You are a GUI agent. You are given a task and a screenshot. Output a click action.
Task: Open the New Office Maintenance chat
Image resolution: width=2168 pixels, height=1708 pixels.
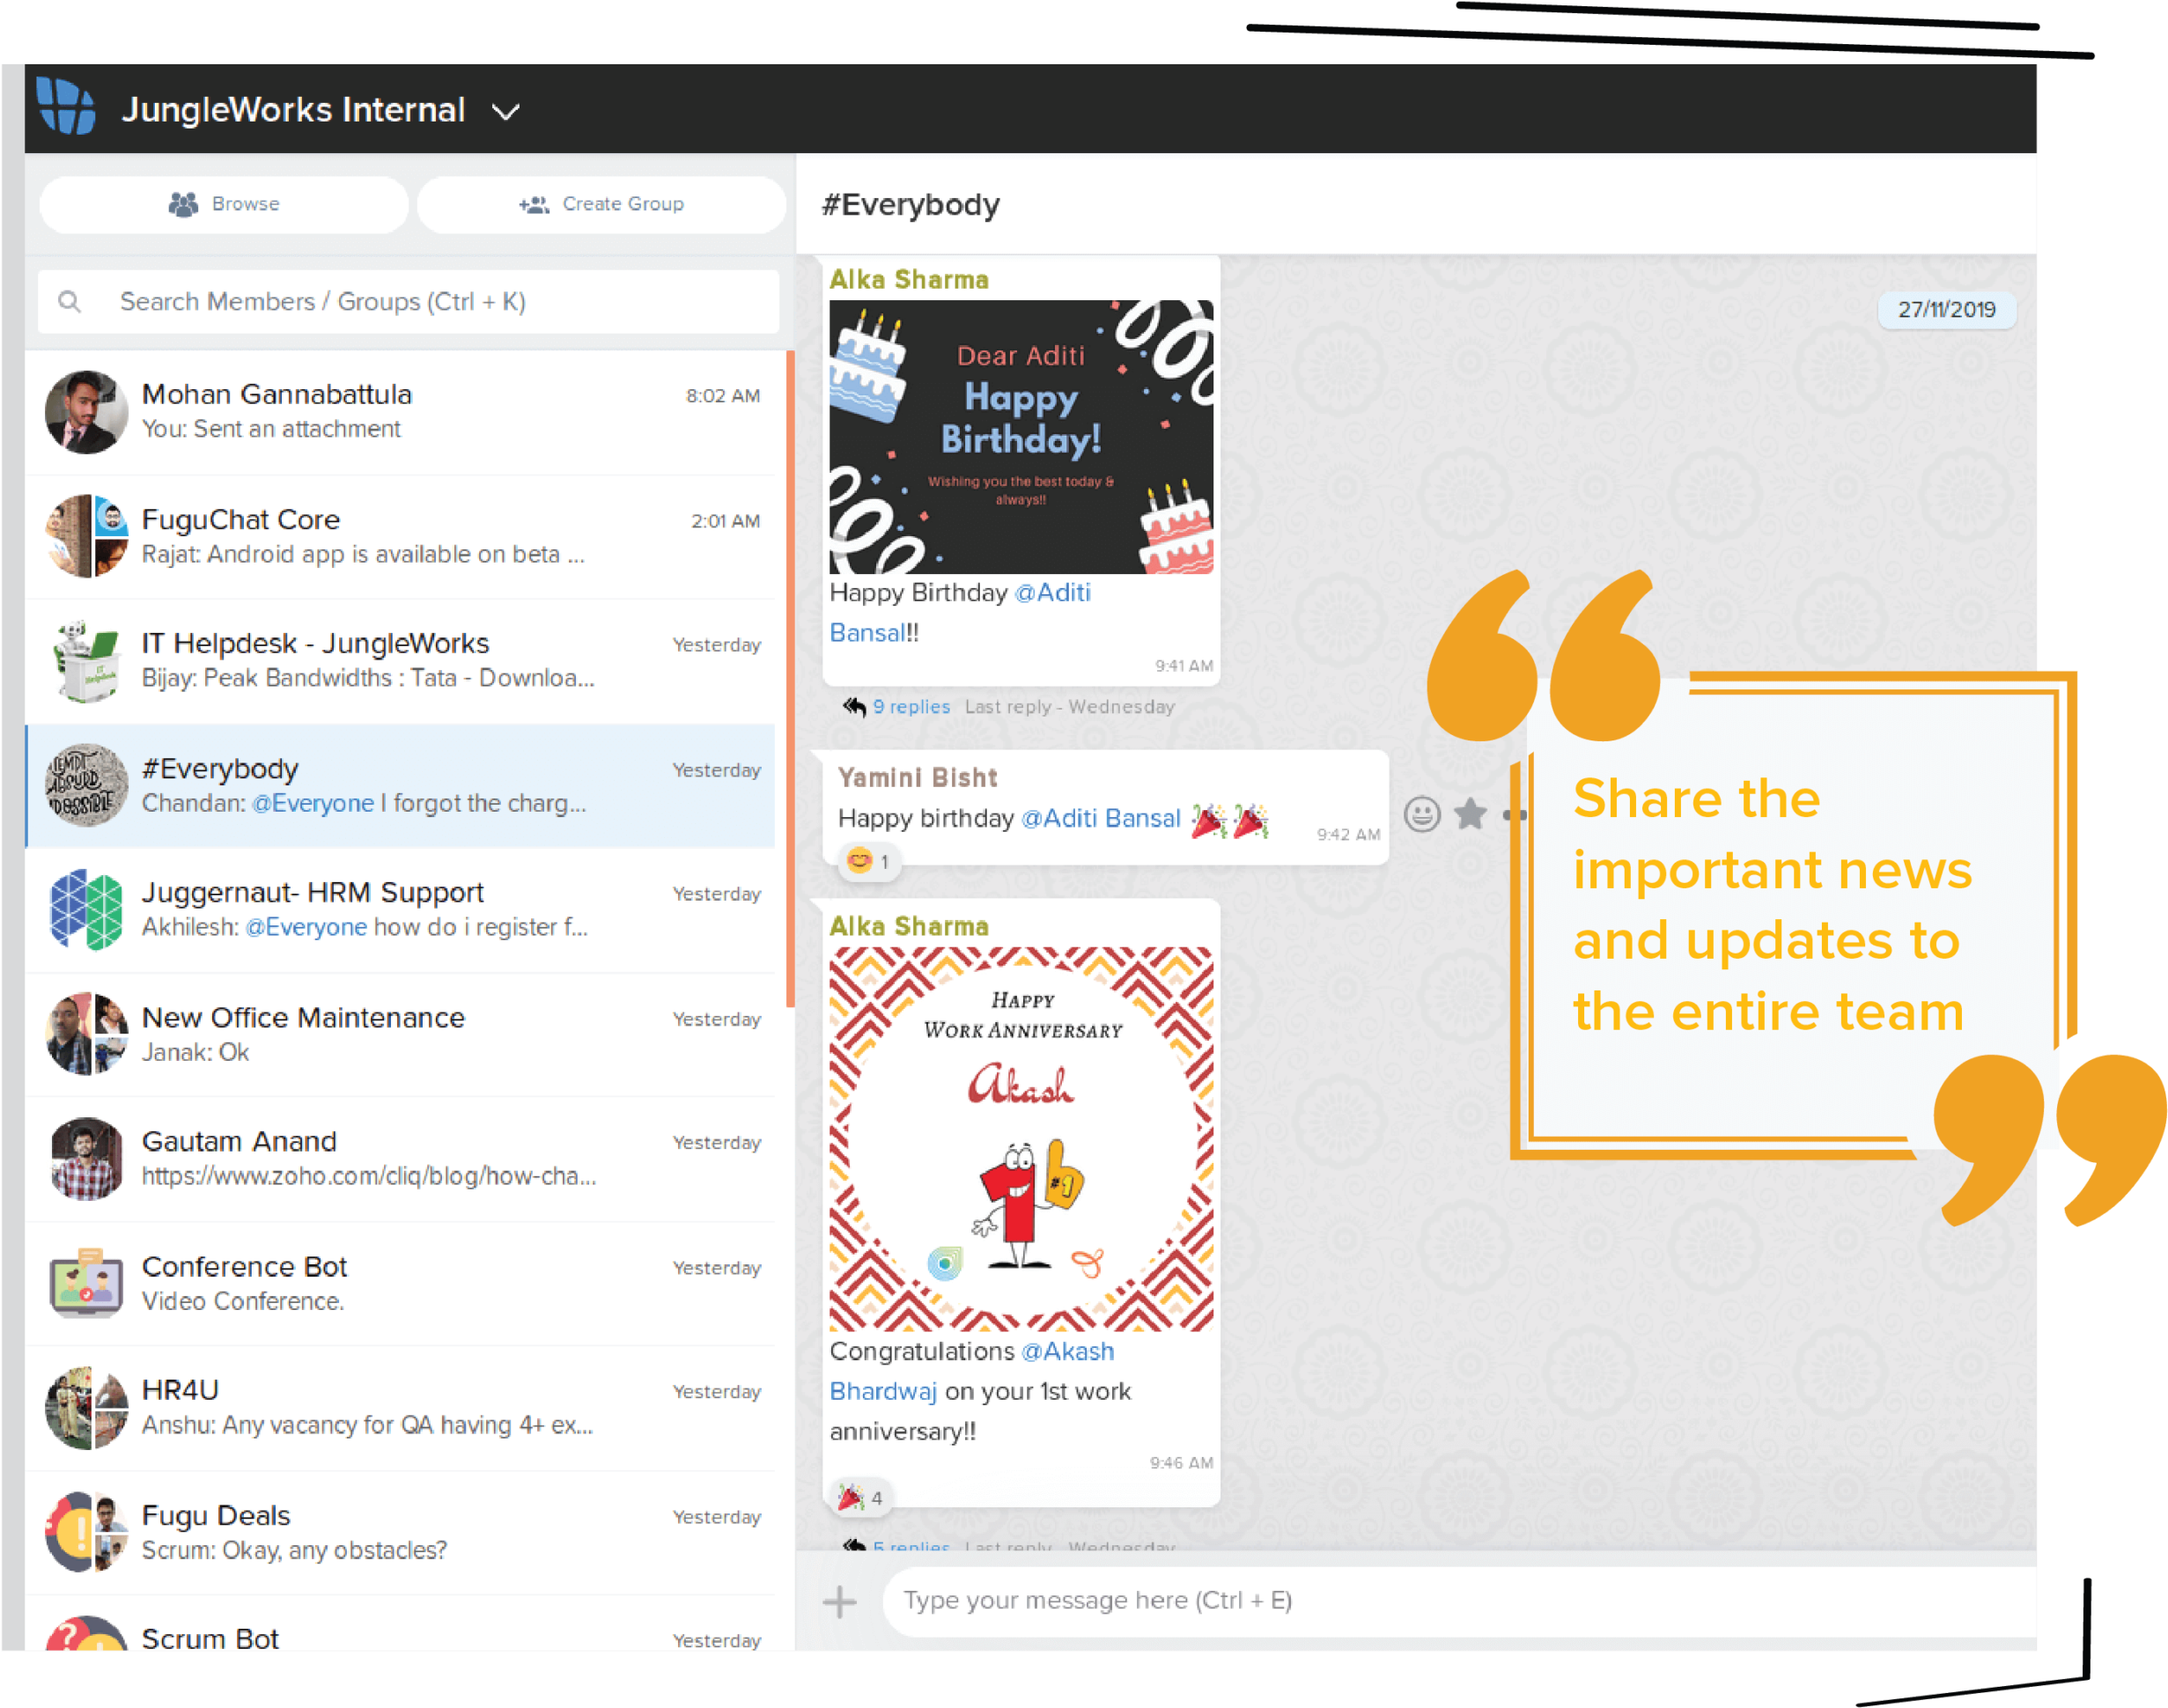tap(400, 1034)
